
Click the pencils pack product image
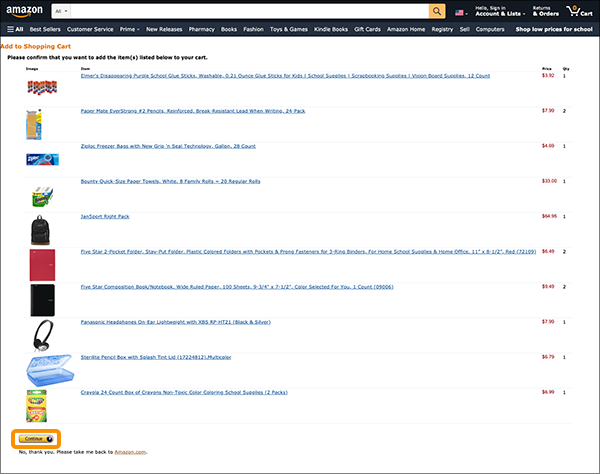34,124
